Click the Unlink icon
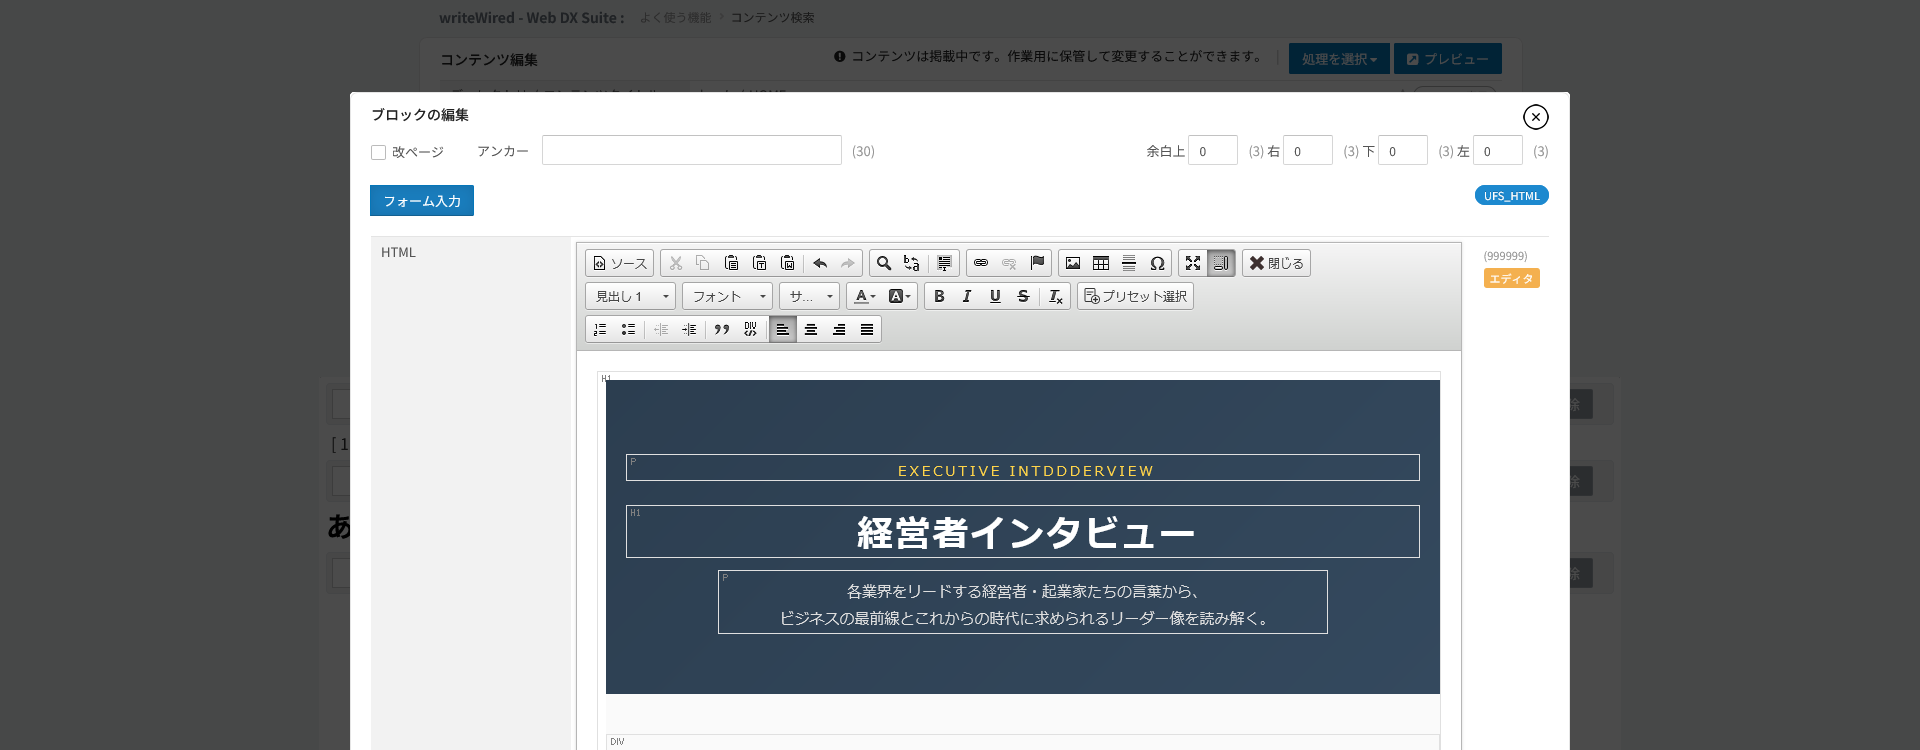This screenshot has width=1920, height=750. tap(1009, 263)
